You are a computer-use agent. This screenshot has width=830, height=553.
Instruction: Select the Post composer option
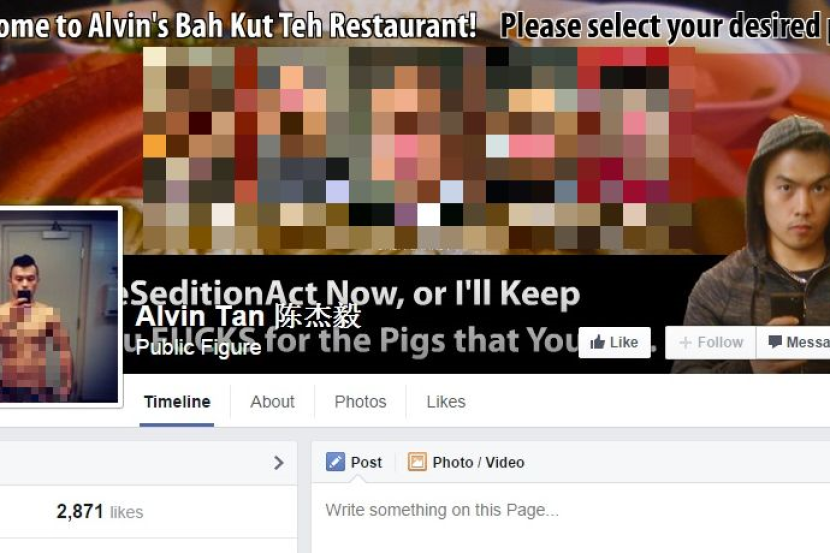(x=354, y=462)
